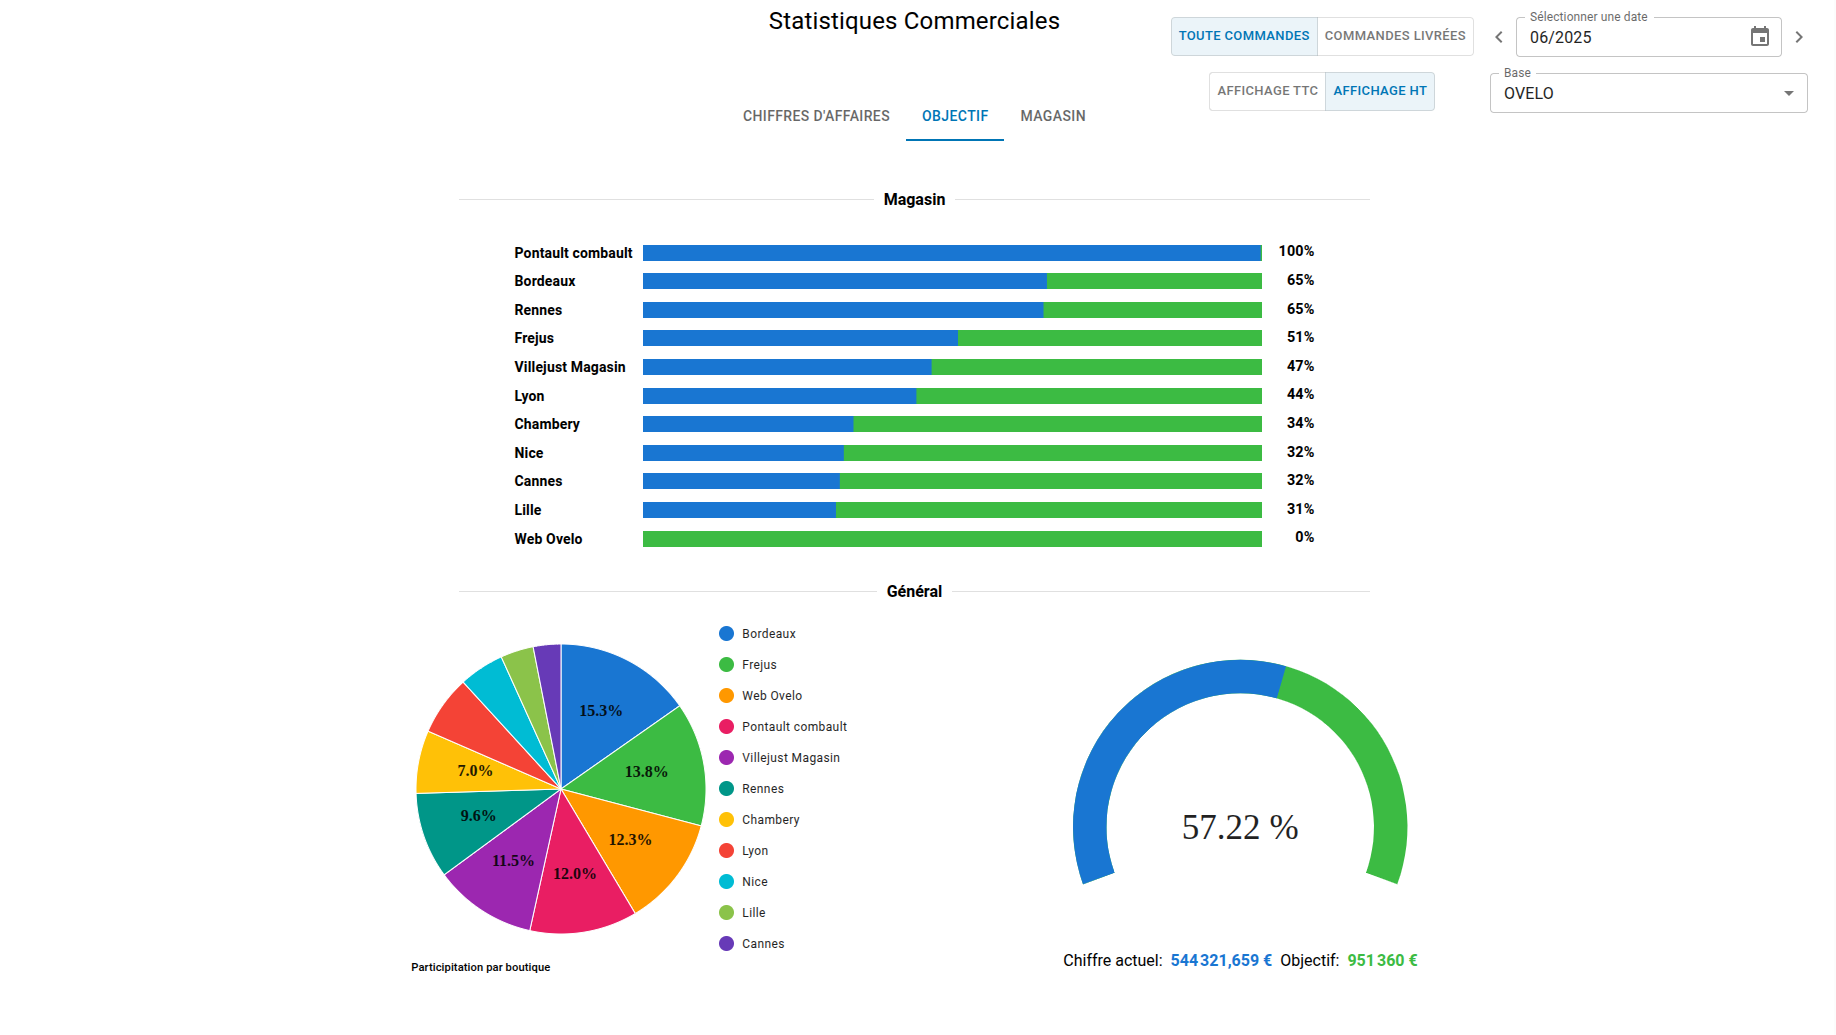Click the Lille legend color dot
1836x1035 pixels.
click(725, 912)
